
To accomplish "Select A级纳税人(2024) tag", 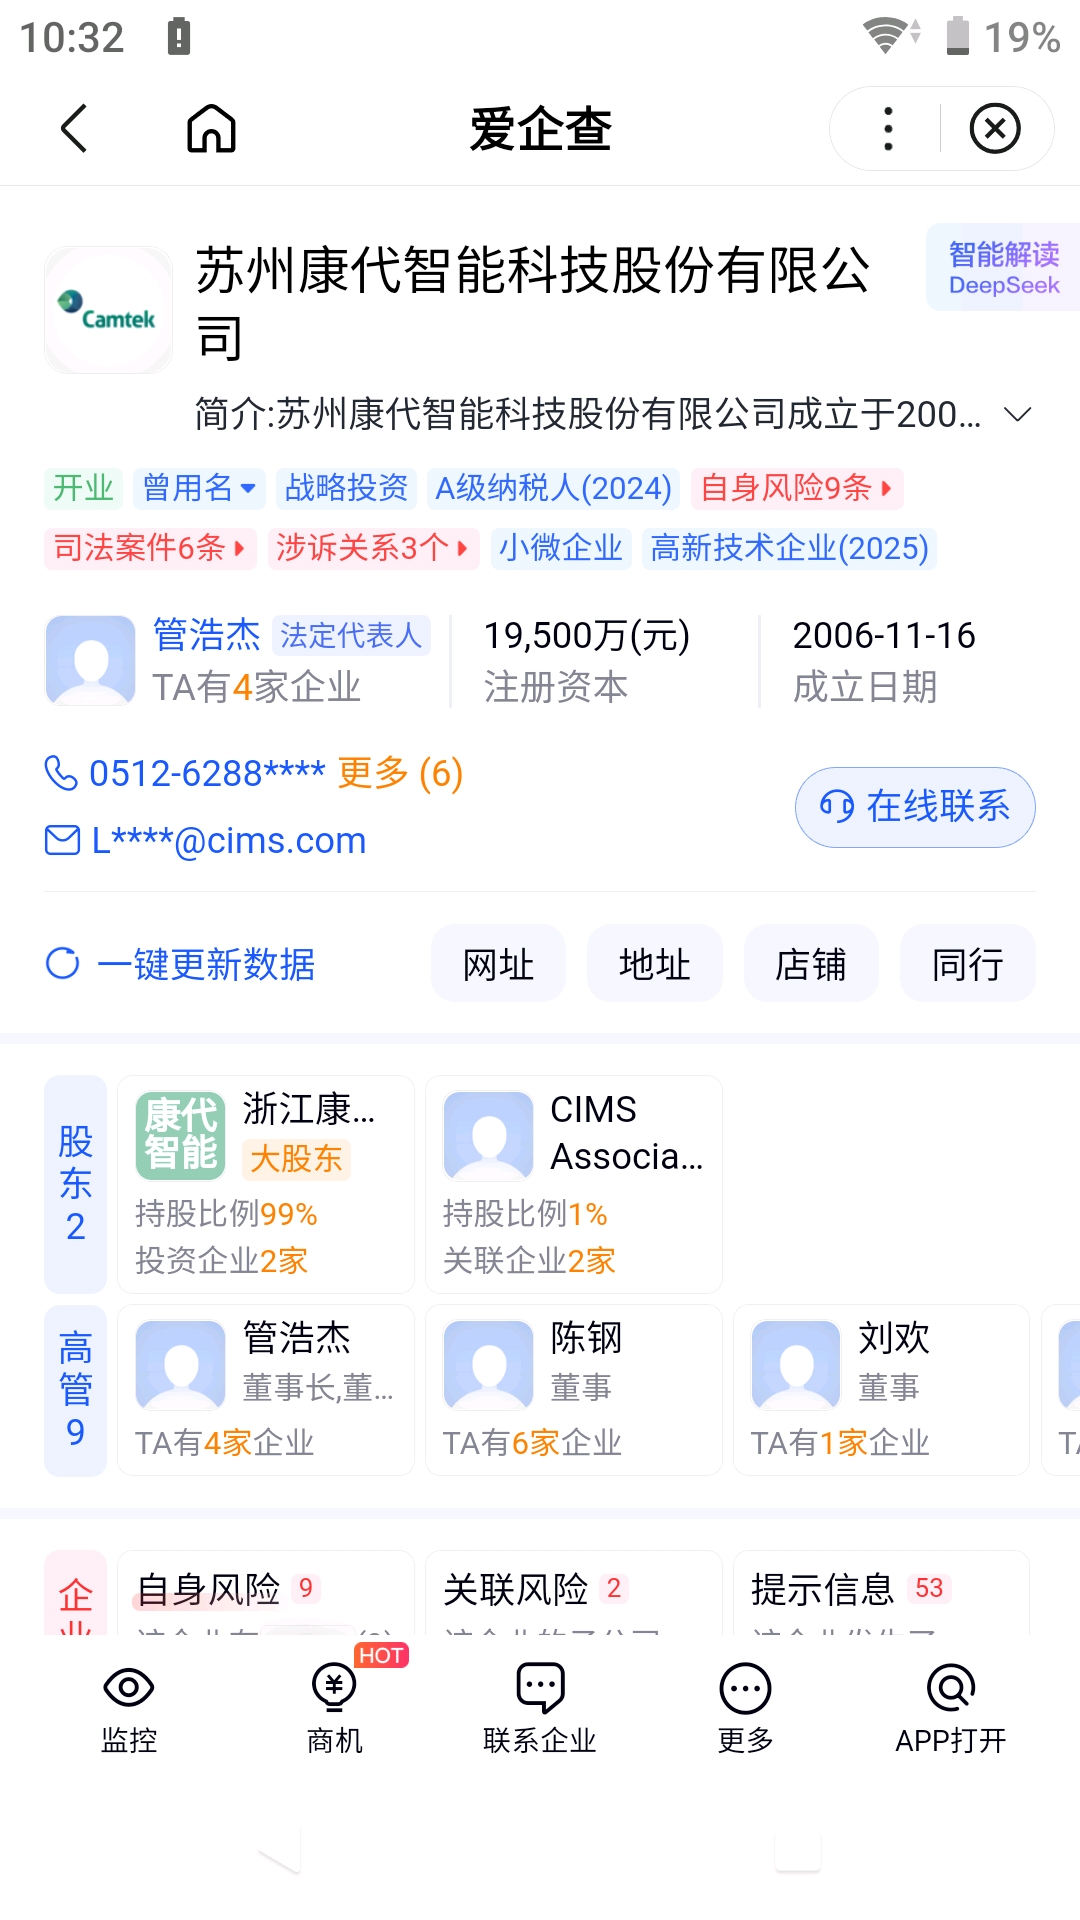I will [x=553, y=488].
